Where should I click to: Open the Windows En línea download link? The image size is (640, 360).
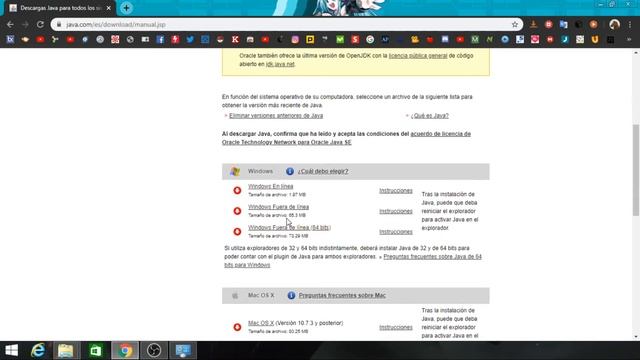(x=271, y=187)
